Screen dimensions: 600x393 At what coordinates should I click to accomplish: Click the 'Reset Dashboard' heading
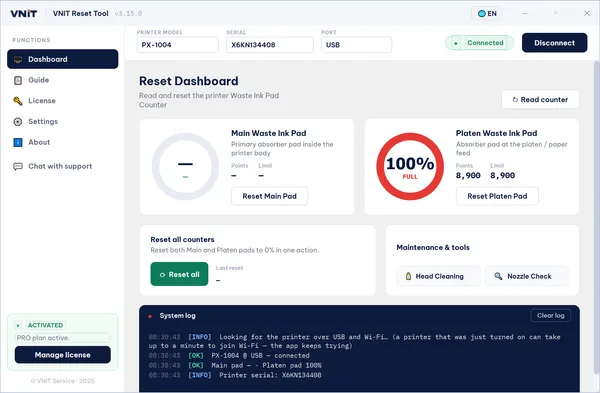click(x=189, y=81)
